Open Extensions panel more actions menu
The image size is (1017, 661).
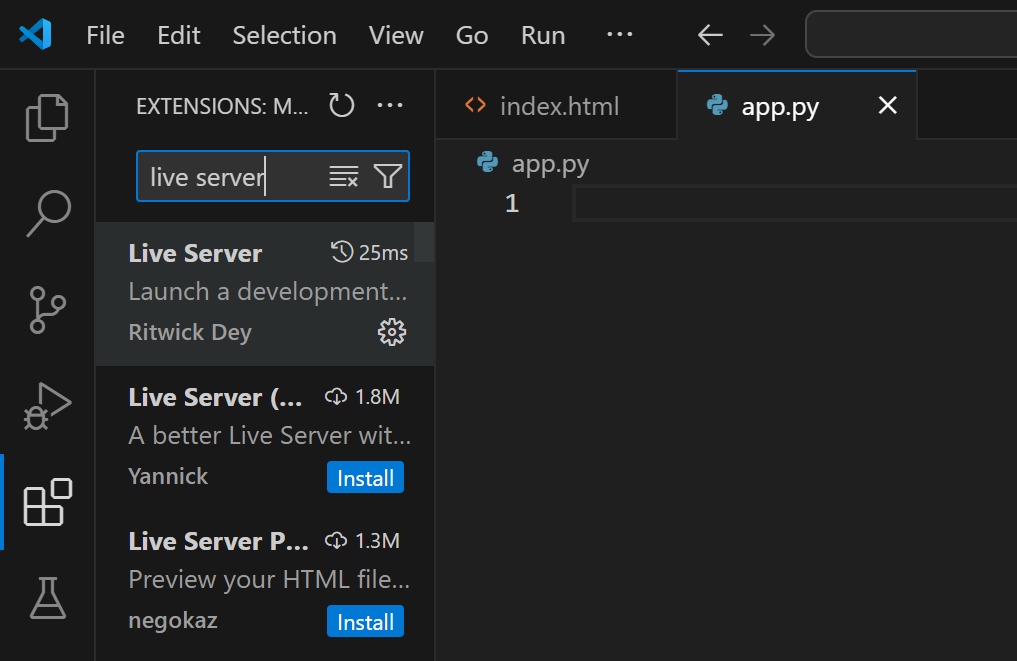click(x=390, y=105)
